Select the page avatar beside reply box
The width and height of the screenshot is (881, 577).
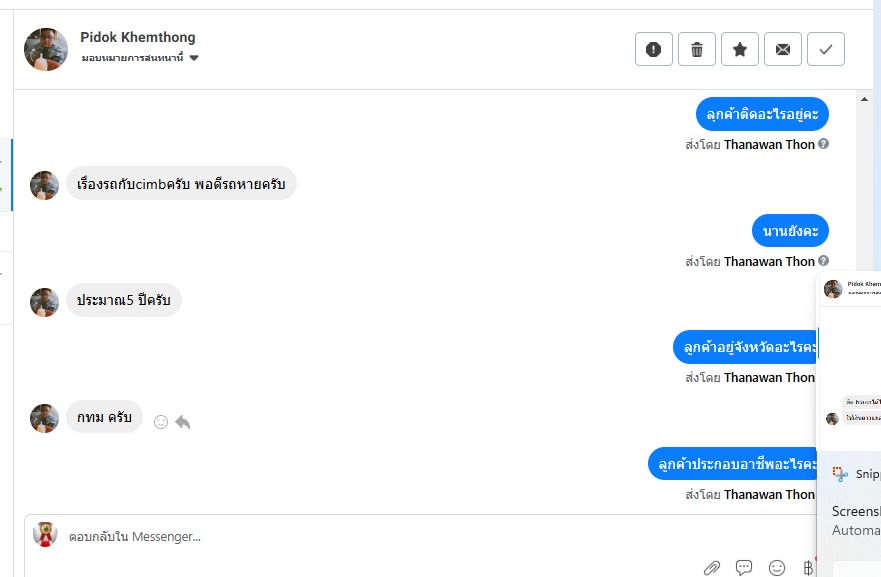click(x=45, y=535)
